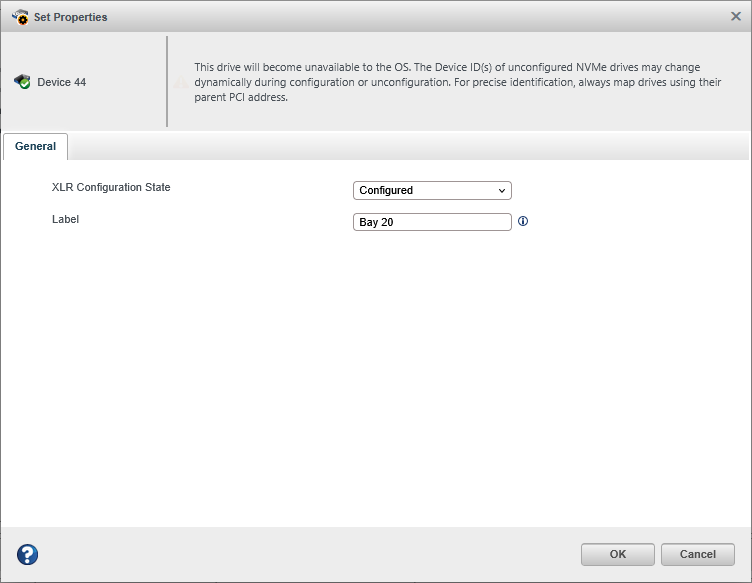
Task: Click the XLR Configuration State caption
Action: [x=111, y=187]
